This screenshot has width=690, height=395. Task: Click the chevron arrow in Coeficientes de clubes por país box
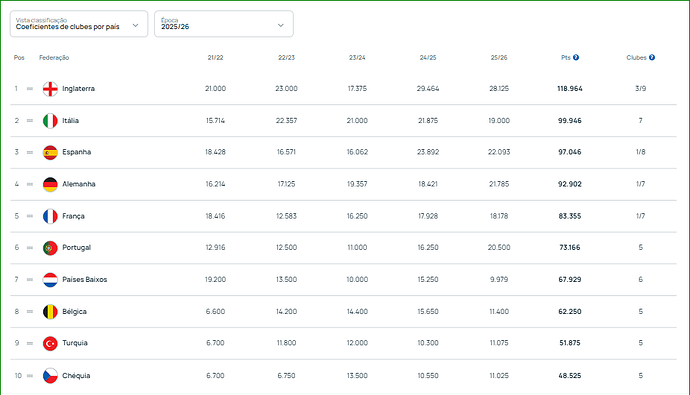pos(136,26)
